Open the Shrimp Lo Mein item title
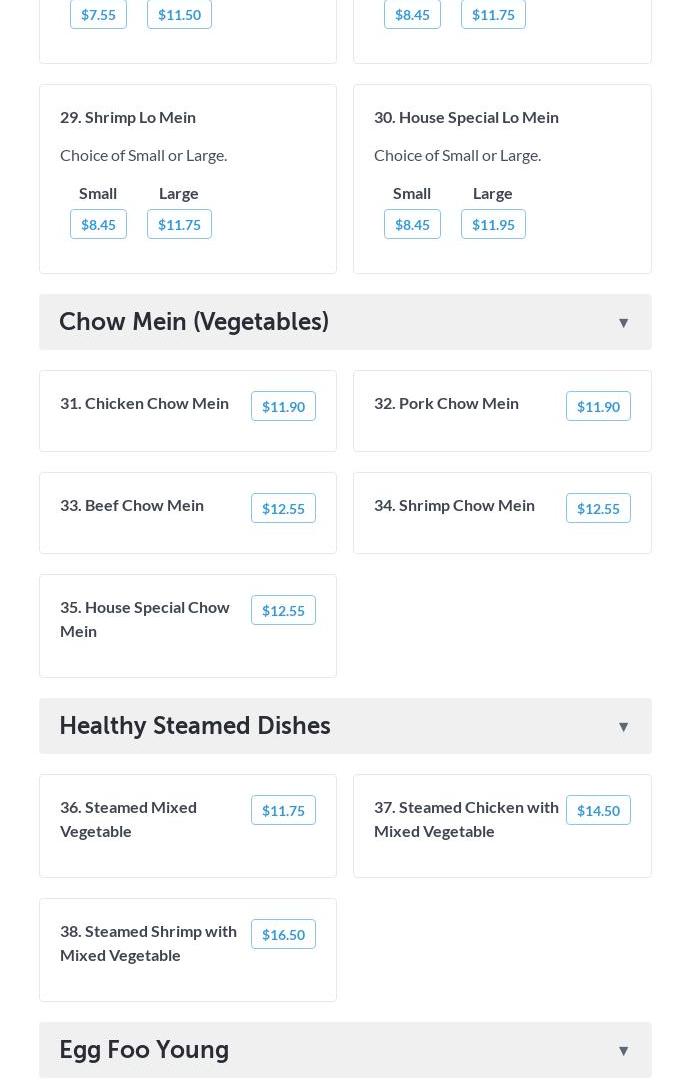This screenshot has width=690, height=1089. [128, 117]
